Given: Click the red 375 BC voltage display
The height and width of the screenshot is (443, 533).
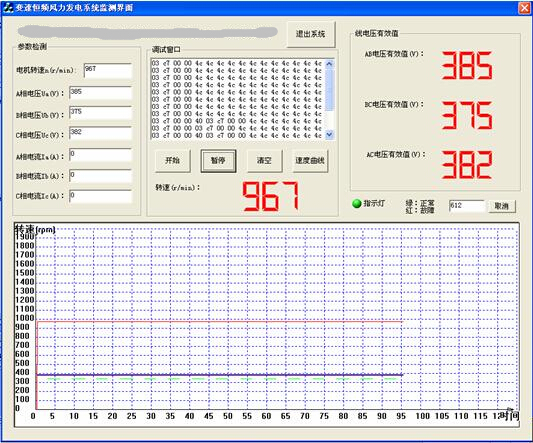Looking at the screenshot, I should [x=467, y=115].
